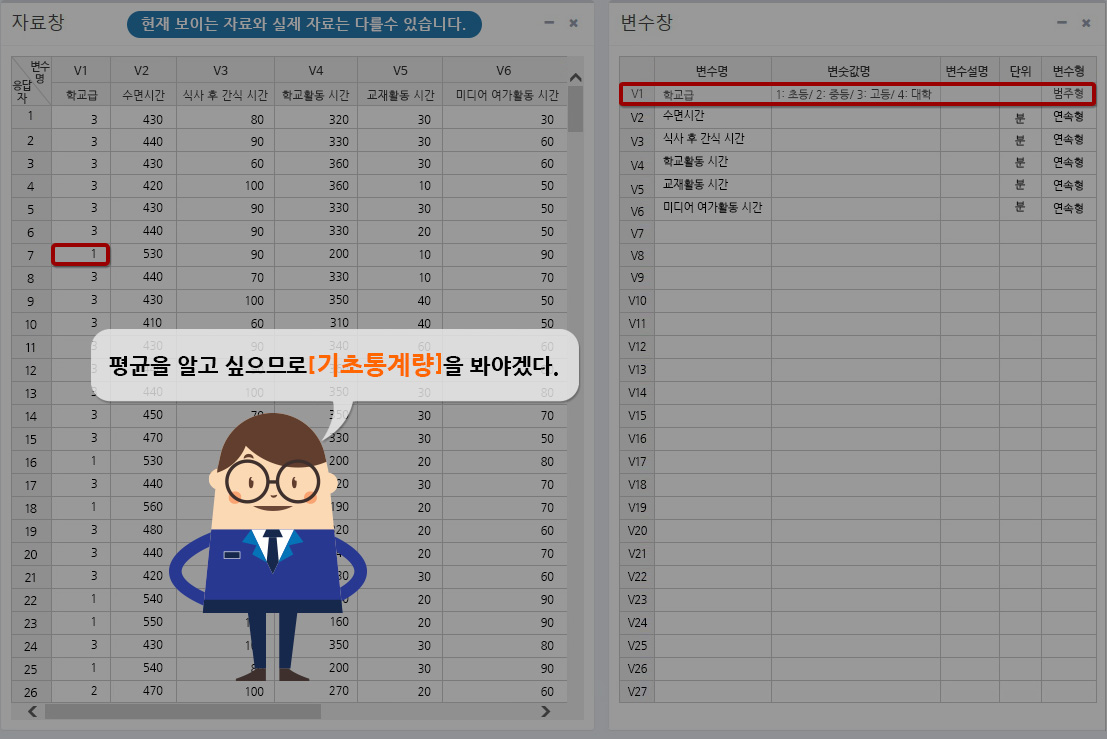1107x739 pixels.
Task: Click the 연속형 type cell for V6
Action: (x=1068, y=208)
